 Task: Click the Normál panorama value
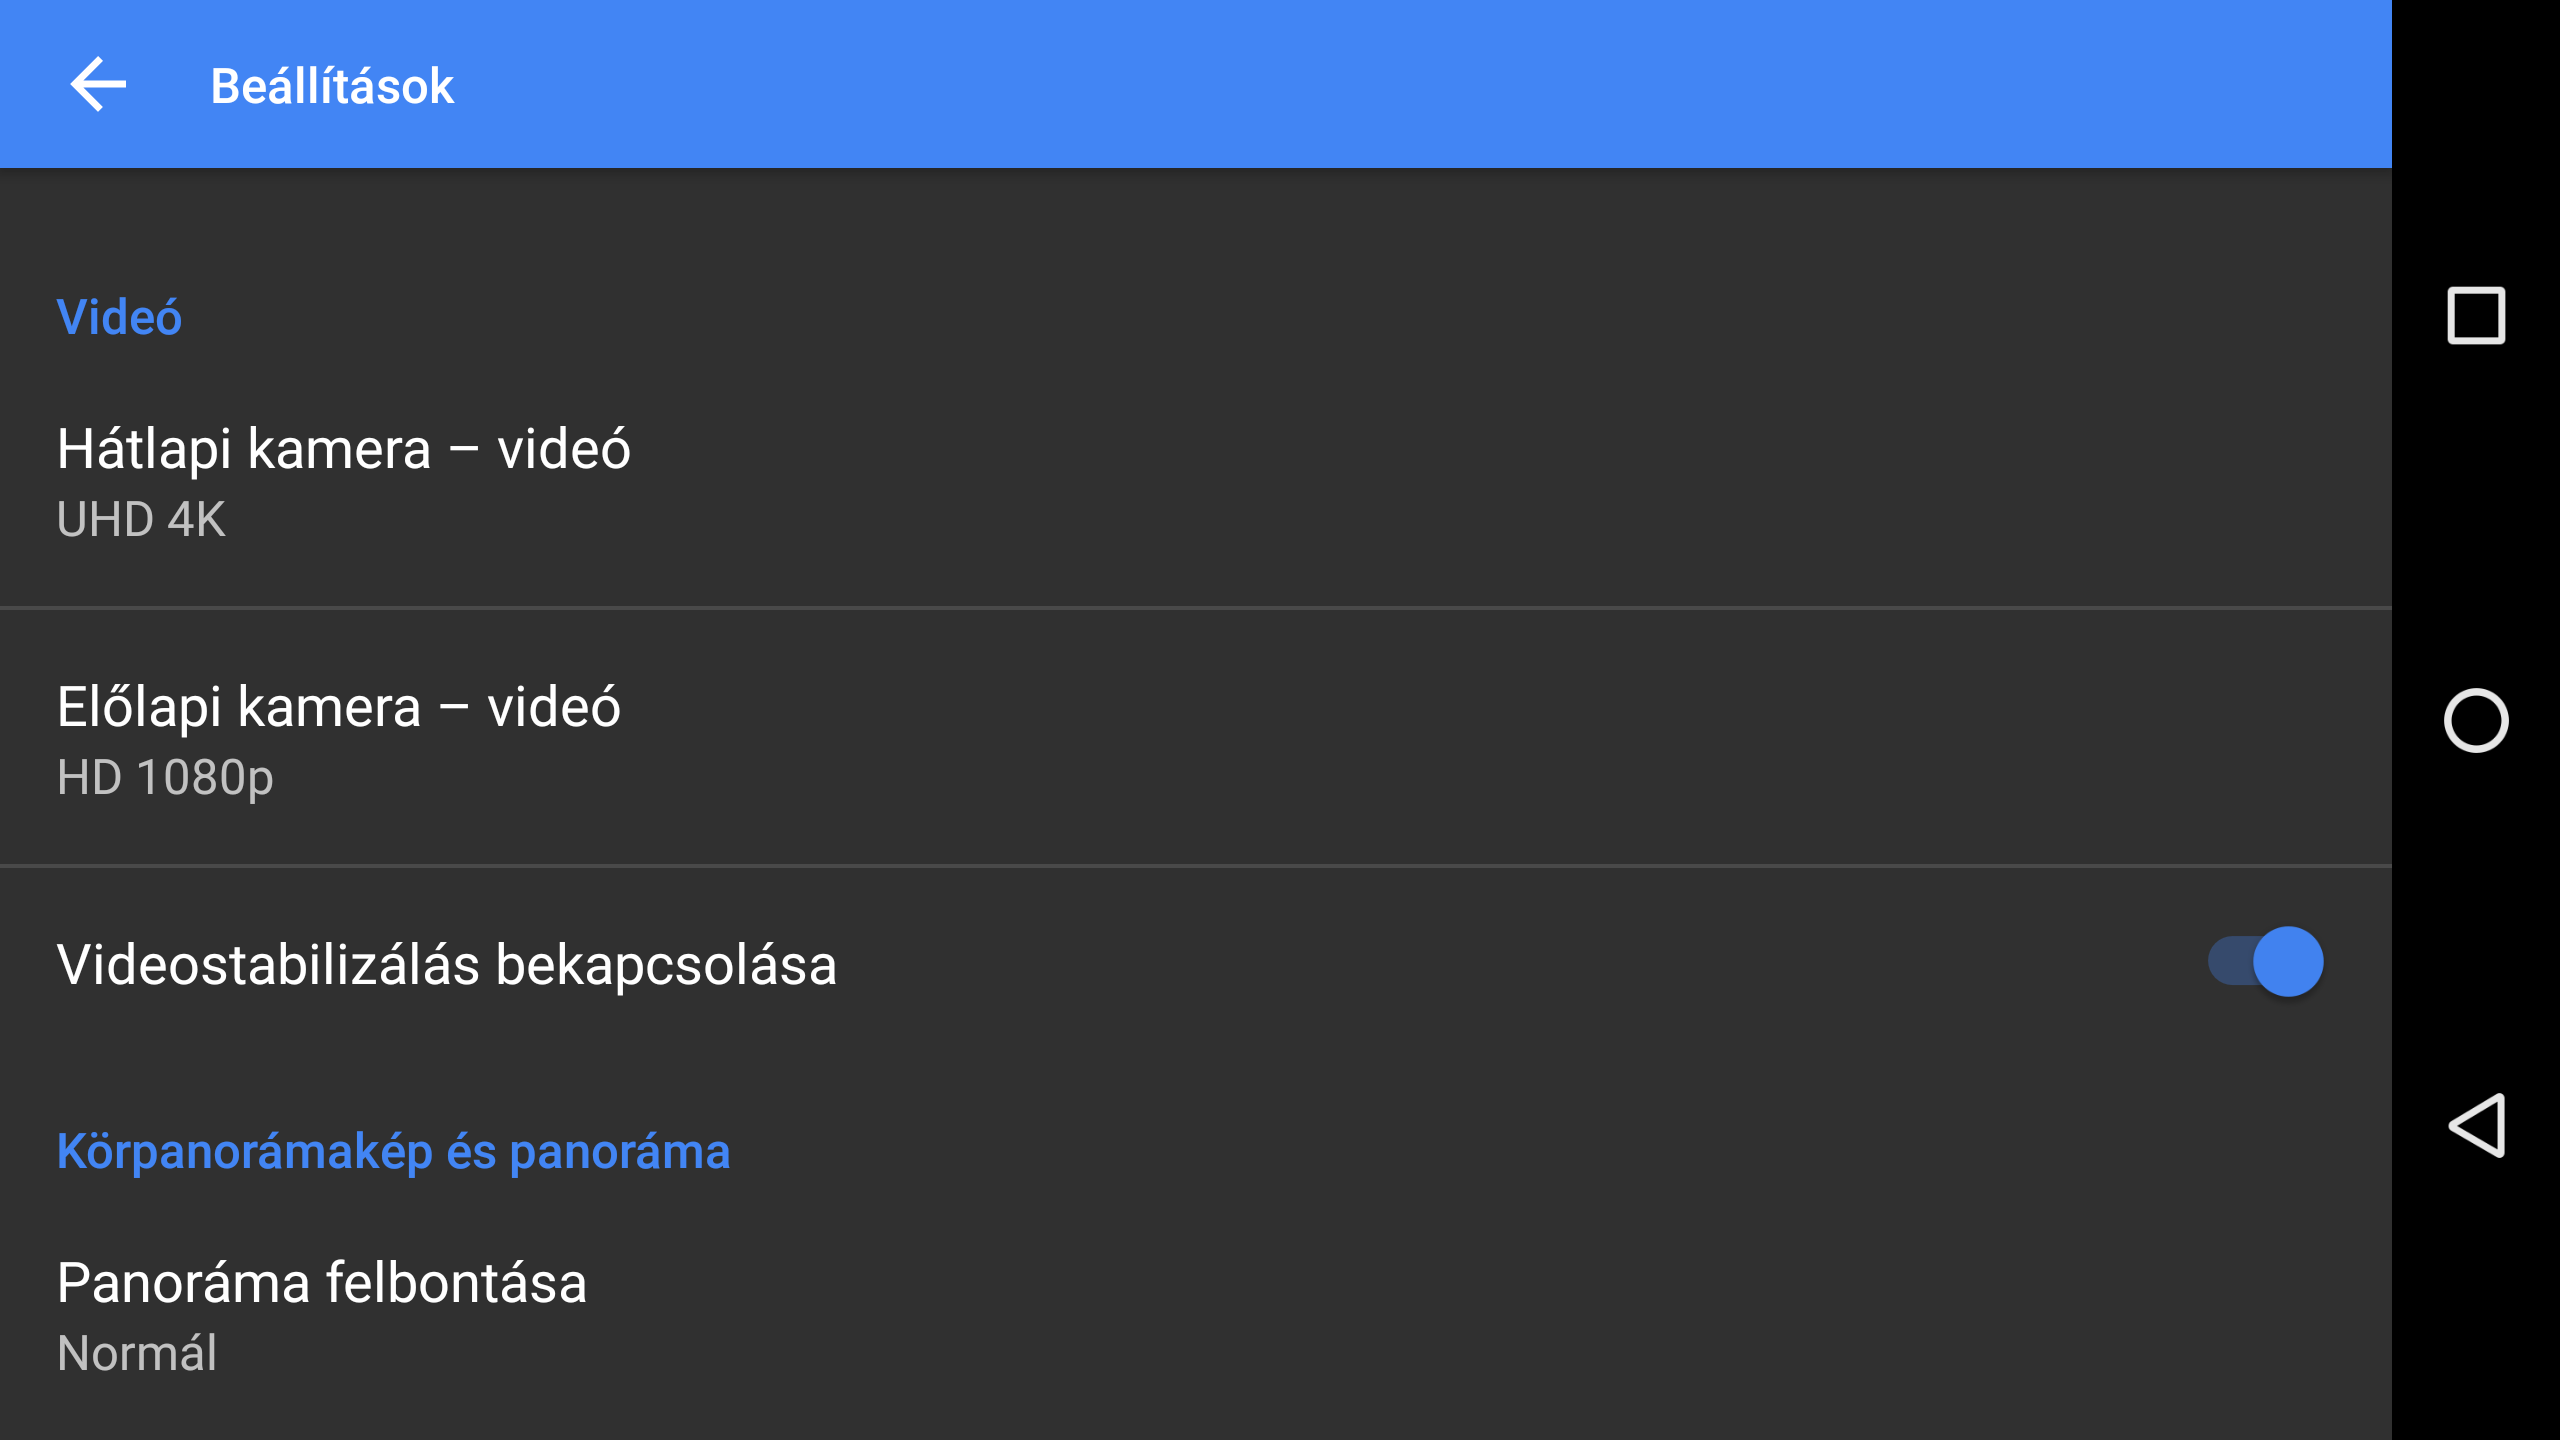click(x=137, y=1353)
